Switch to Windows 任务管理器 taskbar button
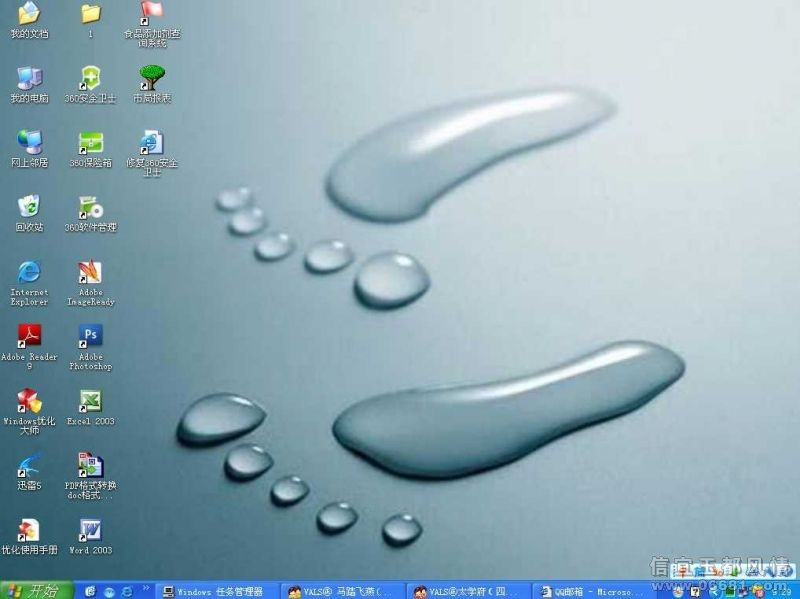The height and width of the screenshot is (599, 800). 217,591
